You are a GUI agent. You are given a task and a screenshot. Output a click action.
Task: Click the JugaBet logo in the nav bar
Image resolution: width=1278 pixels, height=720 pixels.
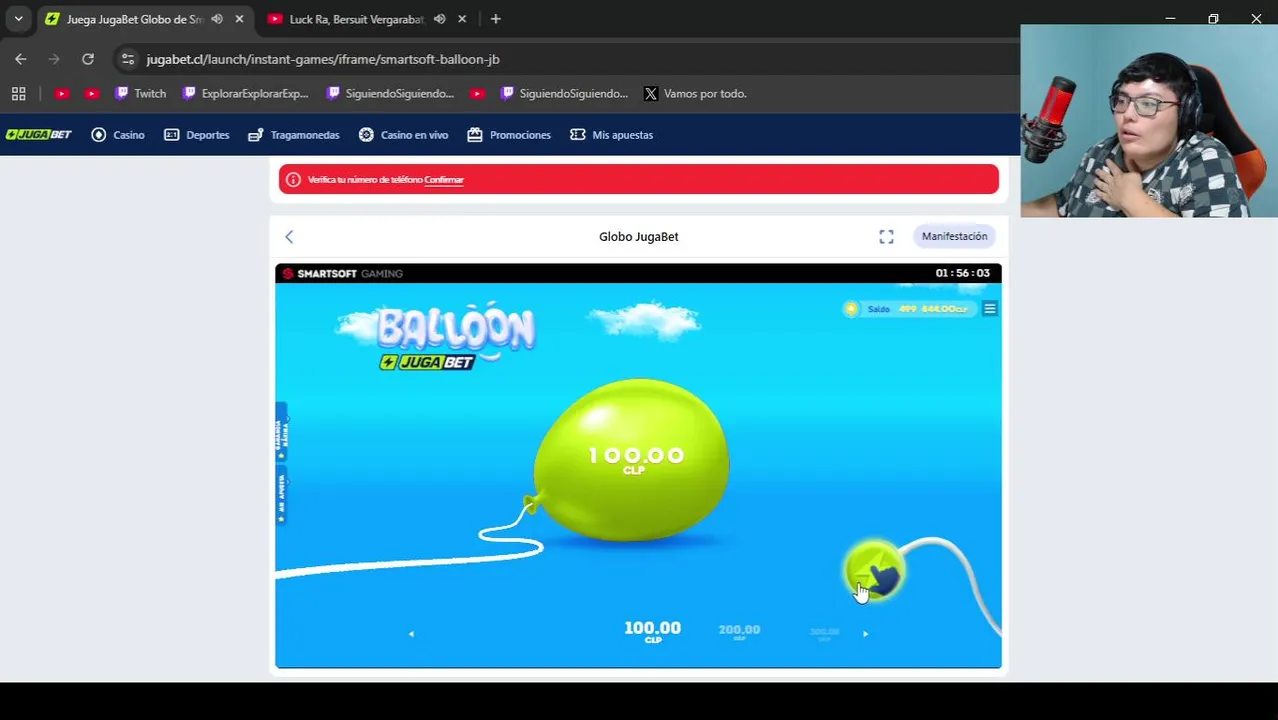pyautogui.click(x=38, y=135)
